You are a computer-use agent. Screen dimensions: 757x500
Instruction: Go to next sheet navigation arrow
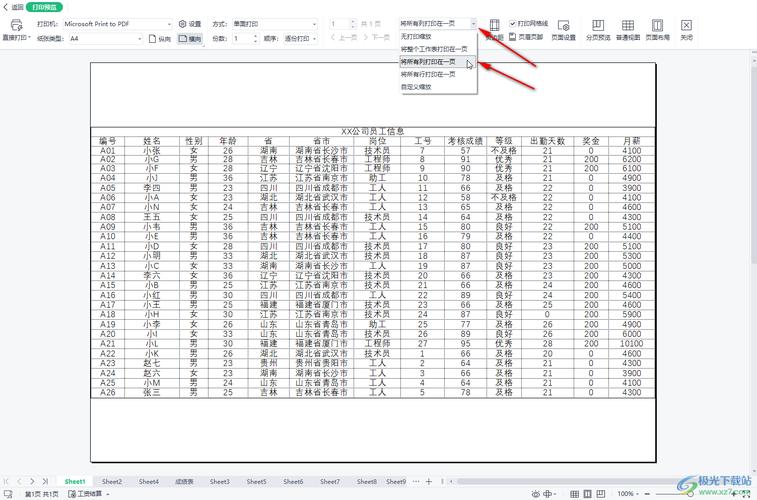(x=32, y=481)
